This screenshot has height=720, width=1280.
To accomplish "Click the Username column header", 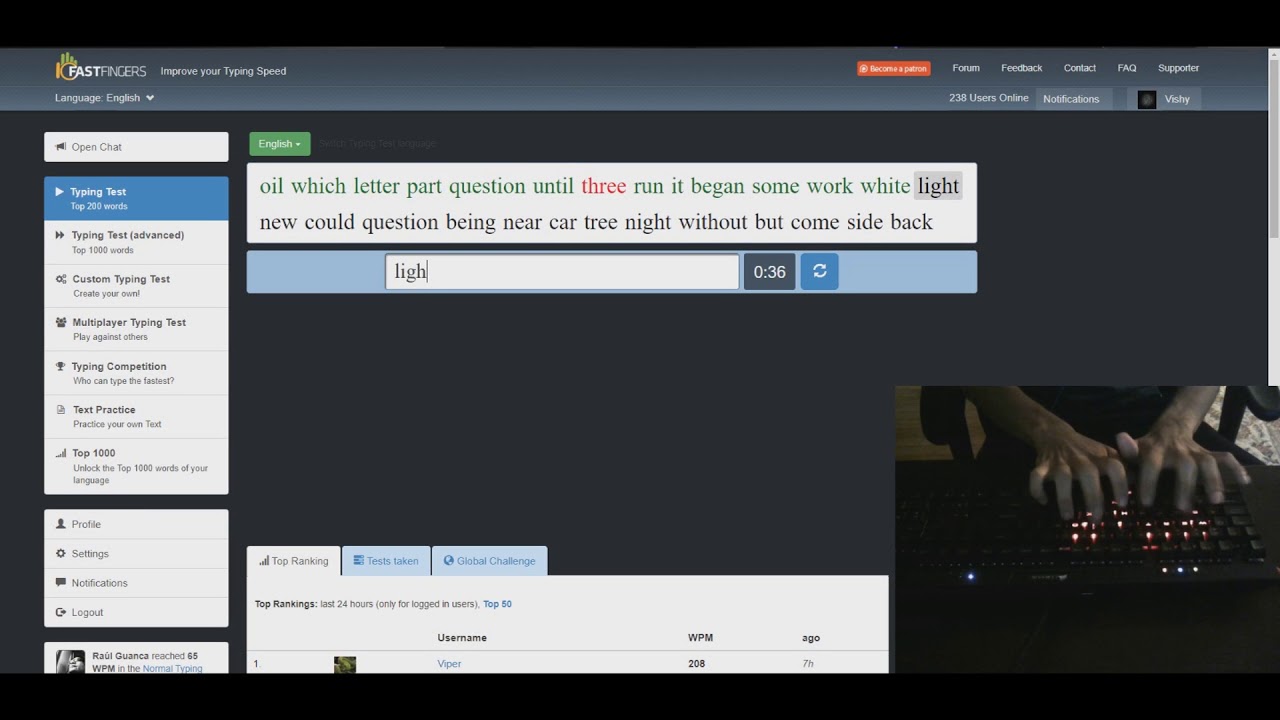I will tap(462, 638).
